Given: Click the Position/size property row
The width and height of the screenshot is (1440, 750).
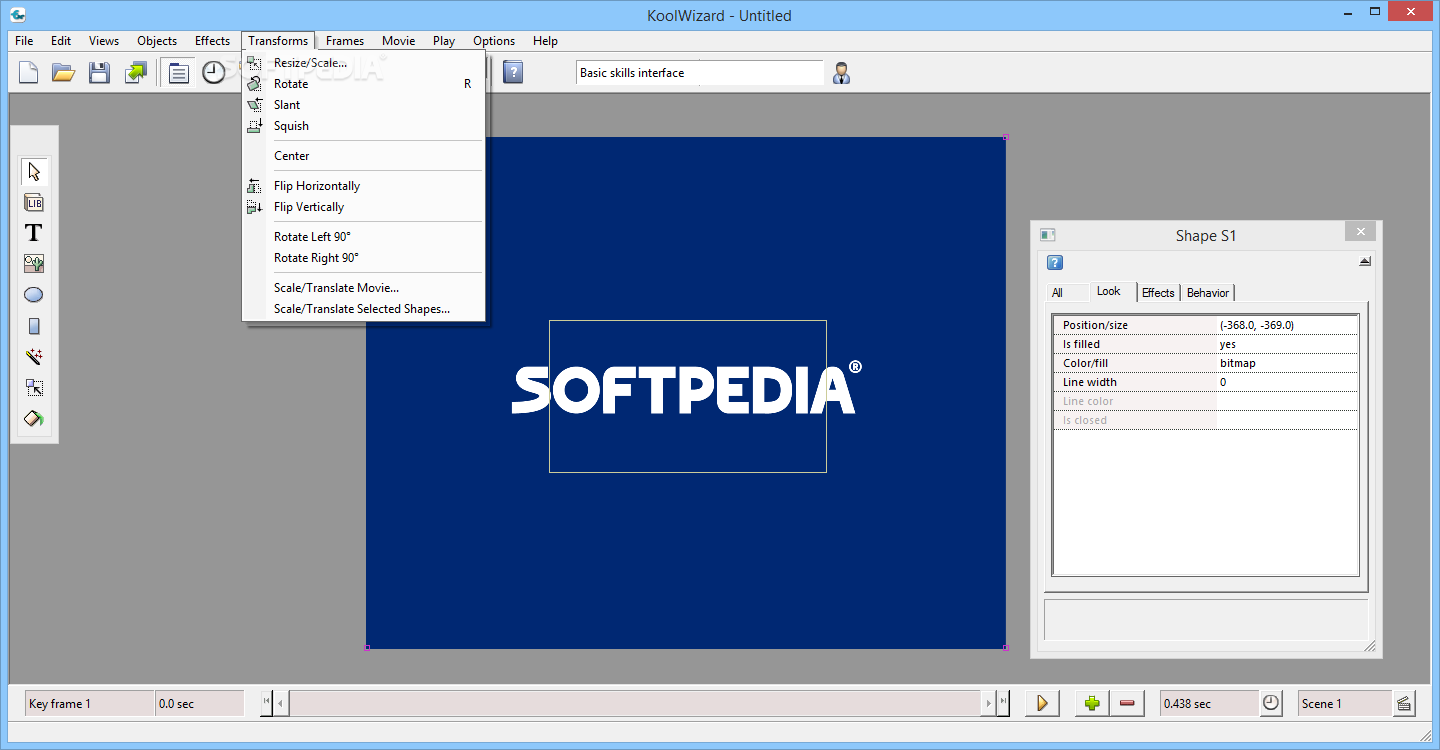Looking at the screenshot, I should (1206, 325).
